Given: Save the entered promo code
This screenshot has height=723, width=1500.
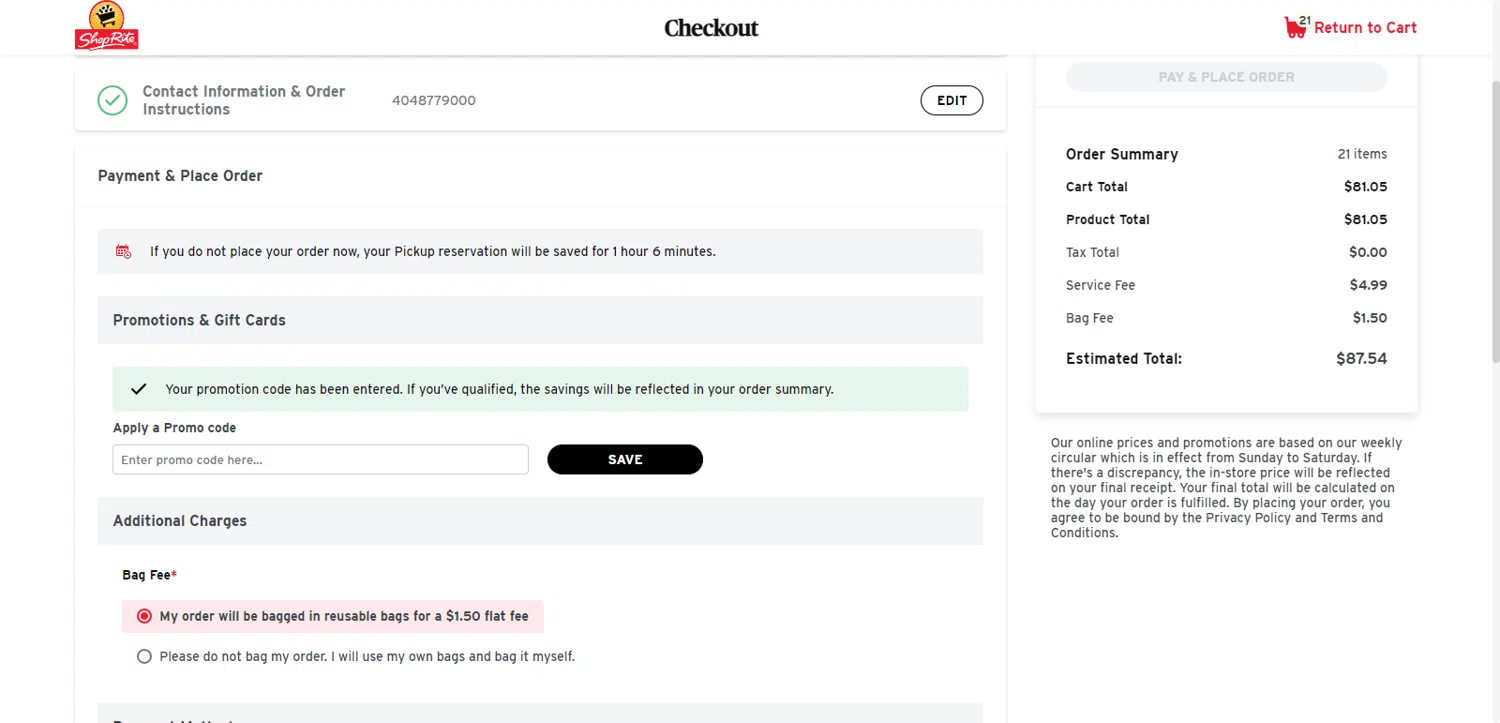Looking at the screenshot, I should pyautogui.click(x=625, y=460).
